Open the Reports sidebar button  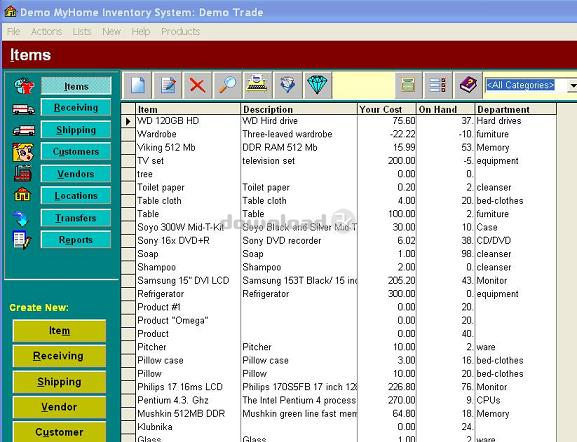point(76,240)
